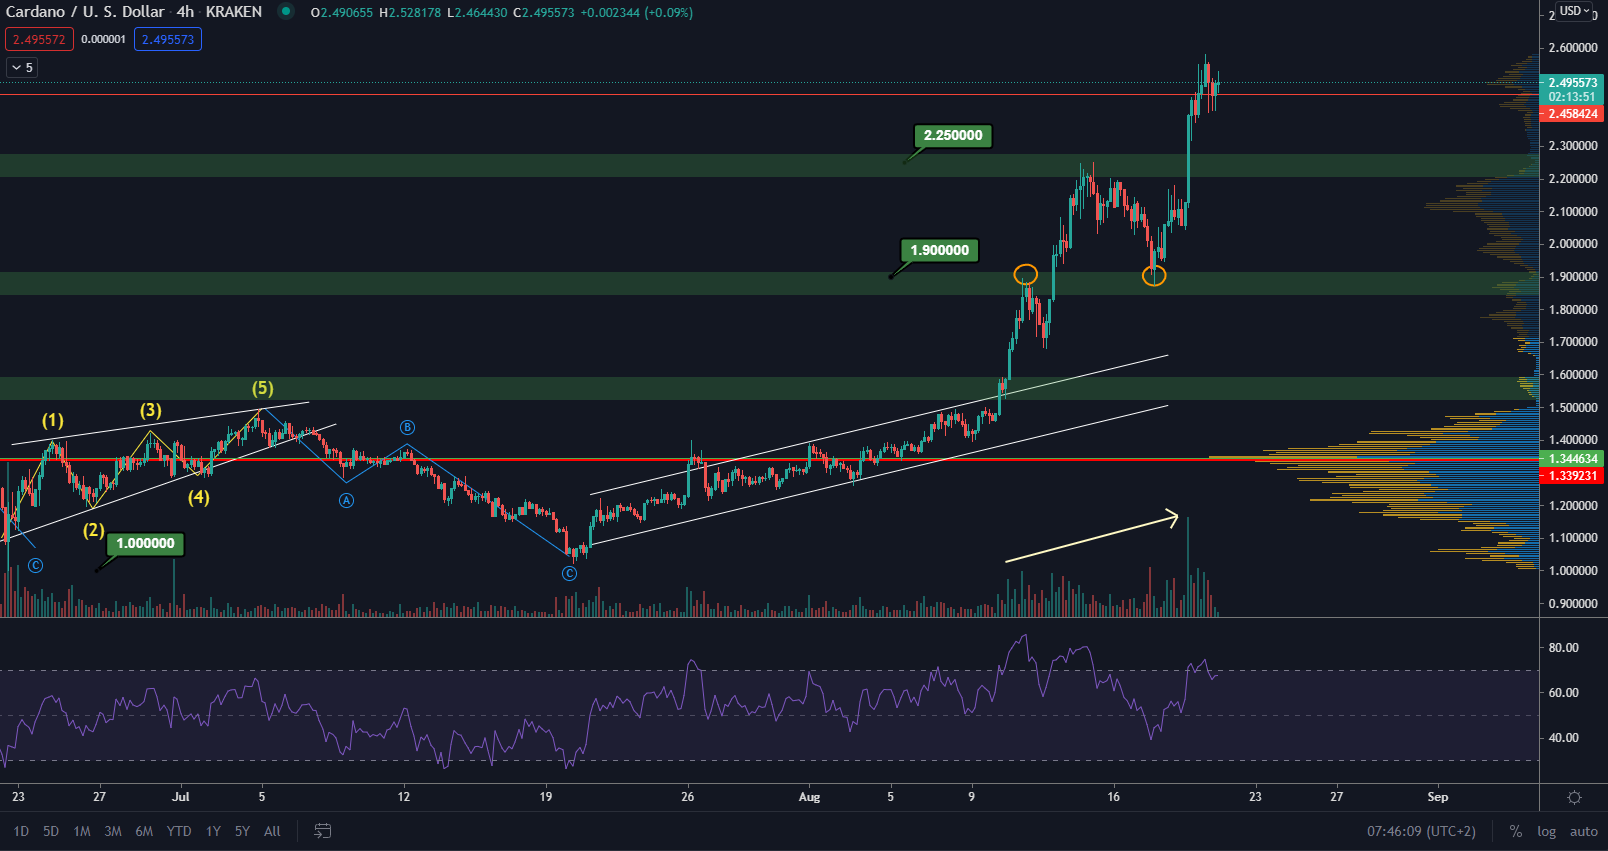Click the blue buy price 2.495573 button
Image resolution: width=1608 pixels, height=851 pixels.
168,39
